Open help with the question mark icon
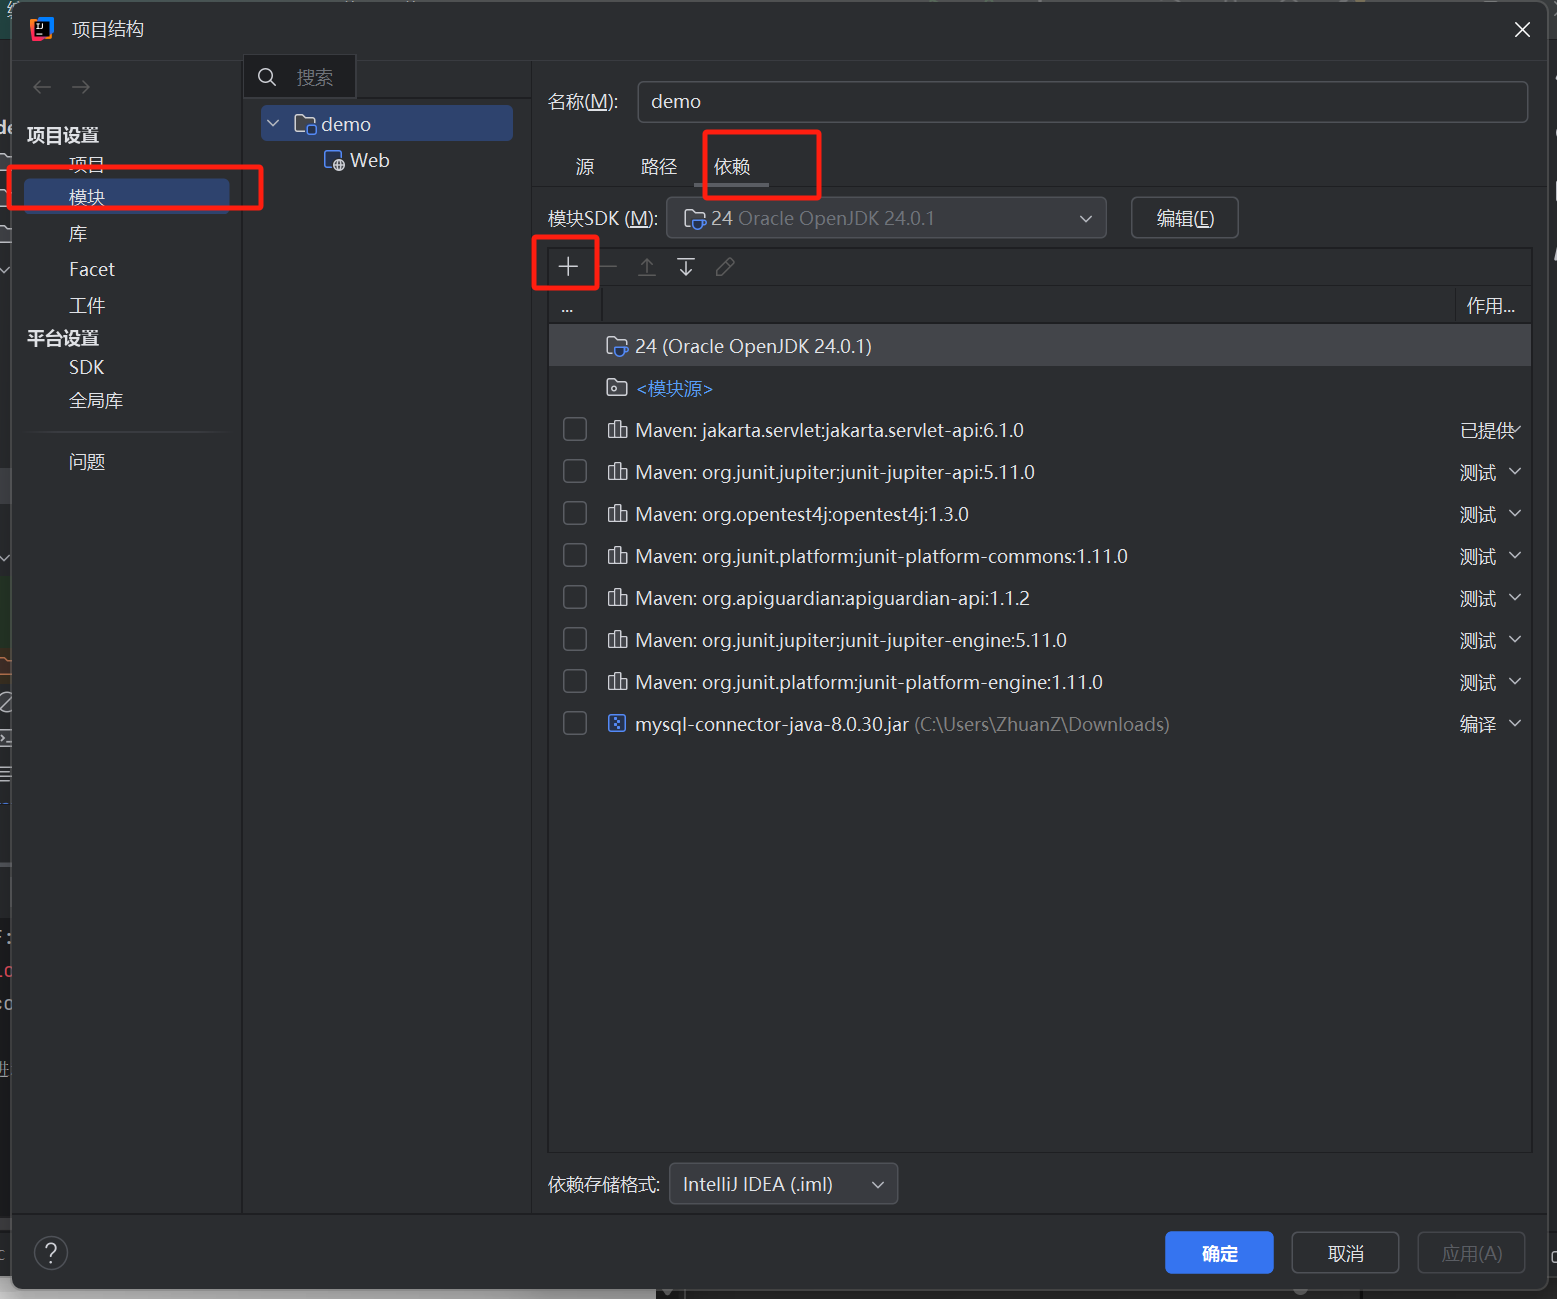 coord(51,1252)
